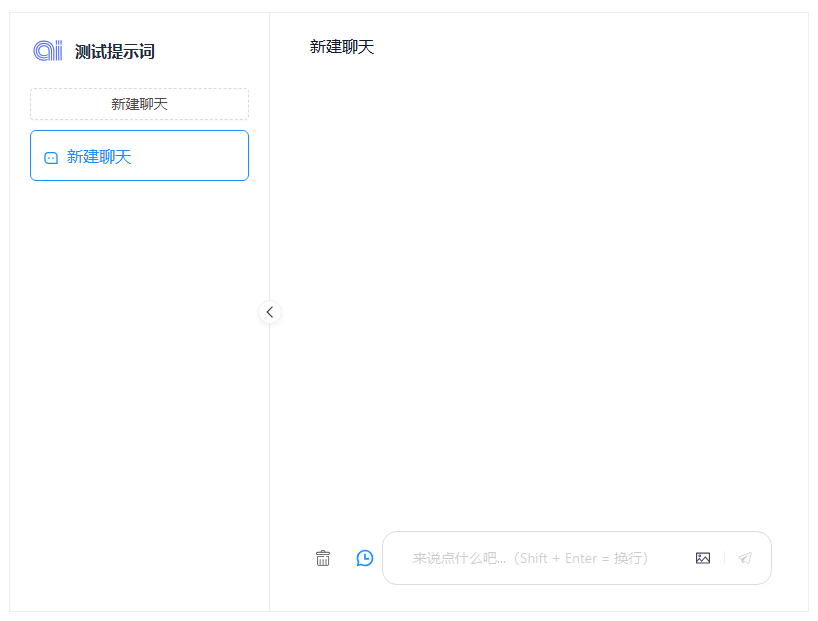
Task: Click the 测试提示词 app title
Action: [115, 52]
